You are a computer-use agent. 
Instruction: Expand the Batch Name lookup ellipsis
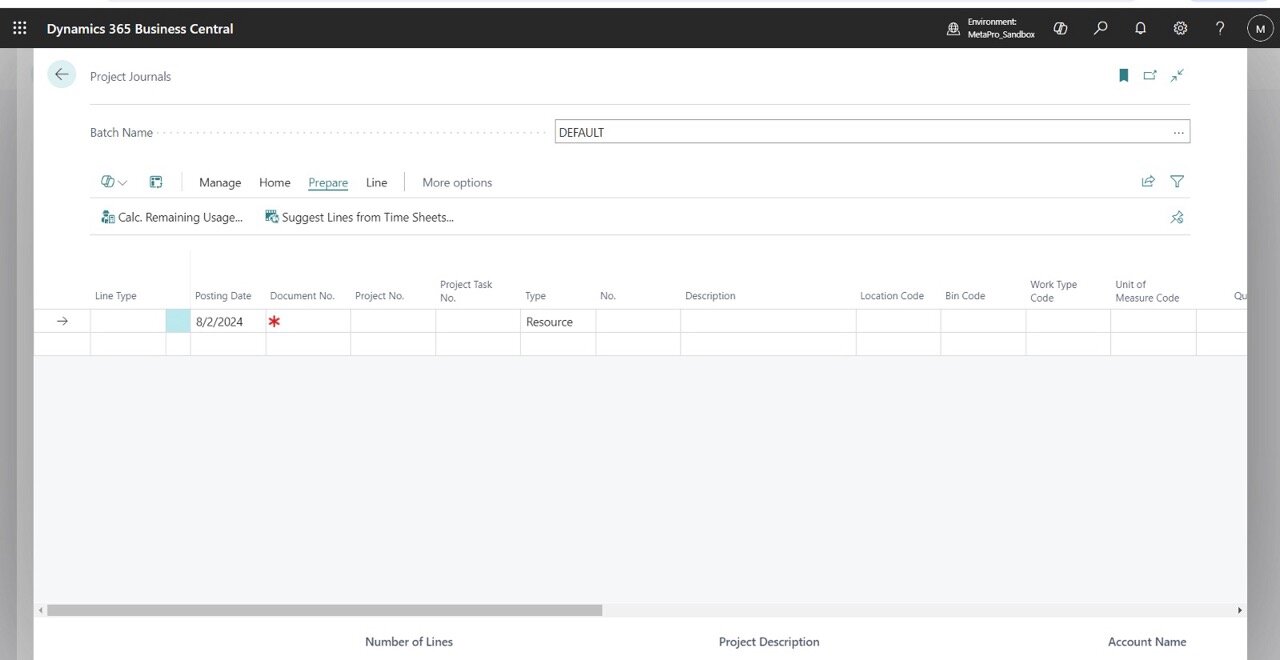1179,132
